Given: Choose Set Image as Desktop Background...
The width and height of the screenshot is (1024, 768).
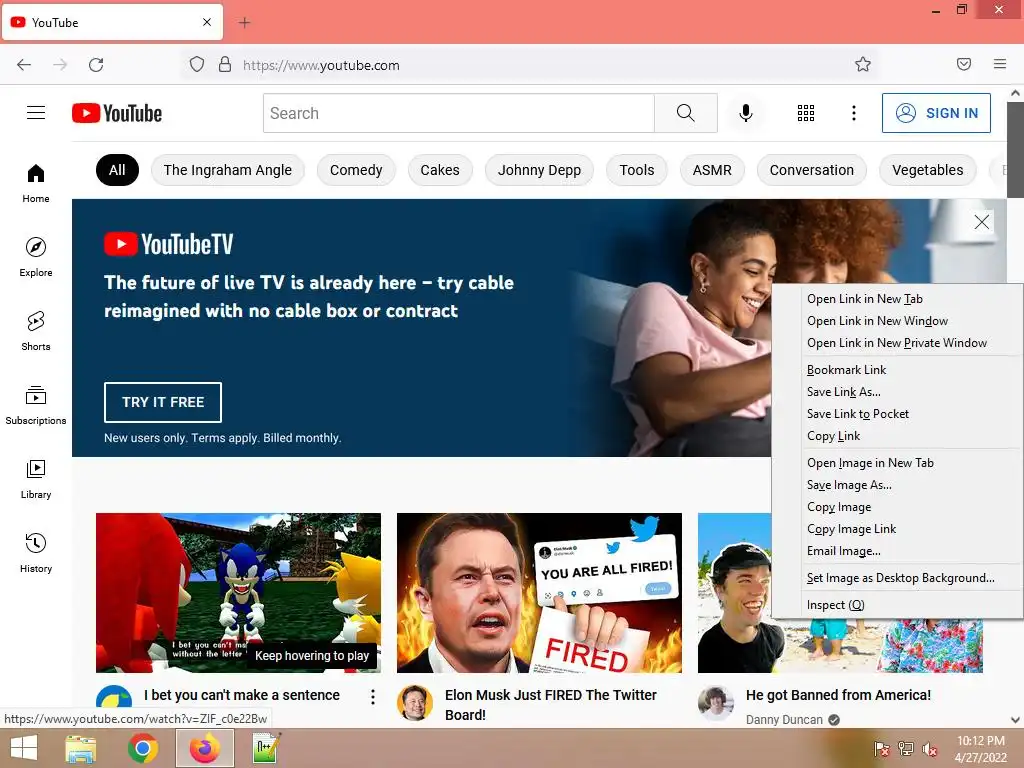Looking at the screenshot, I should coord(900,578).
